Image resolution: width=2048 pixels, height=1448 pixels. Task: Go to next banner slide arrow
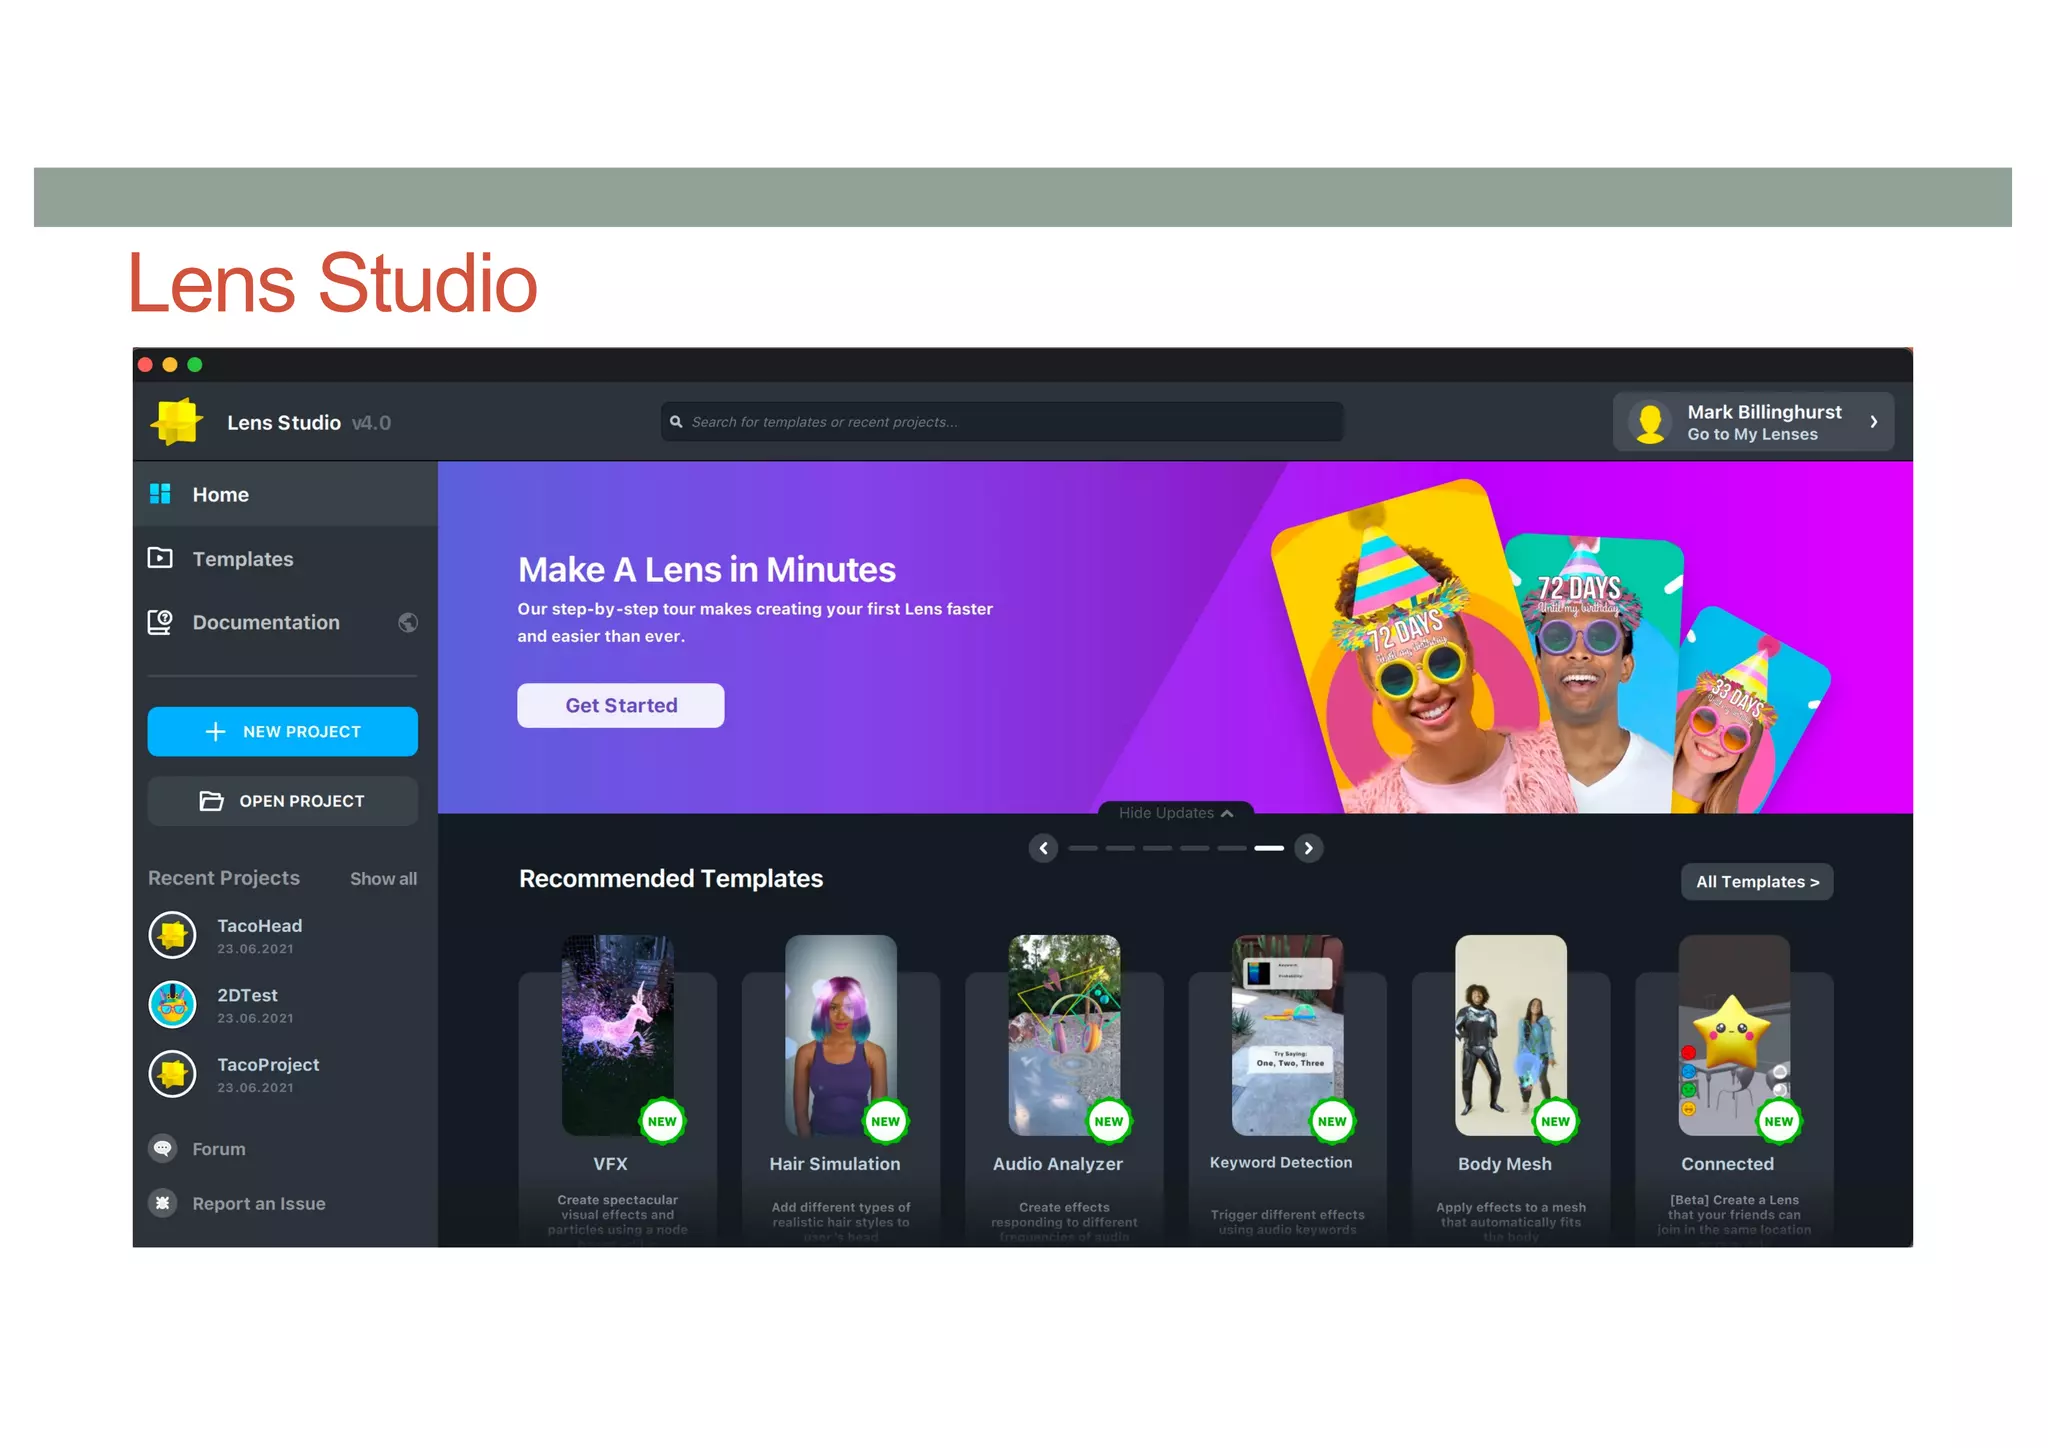(x=1309, y=848)
